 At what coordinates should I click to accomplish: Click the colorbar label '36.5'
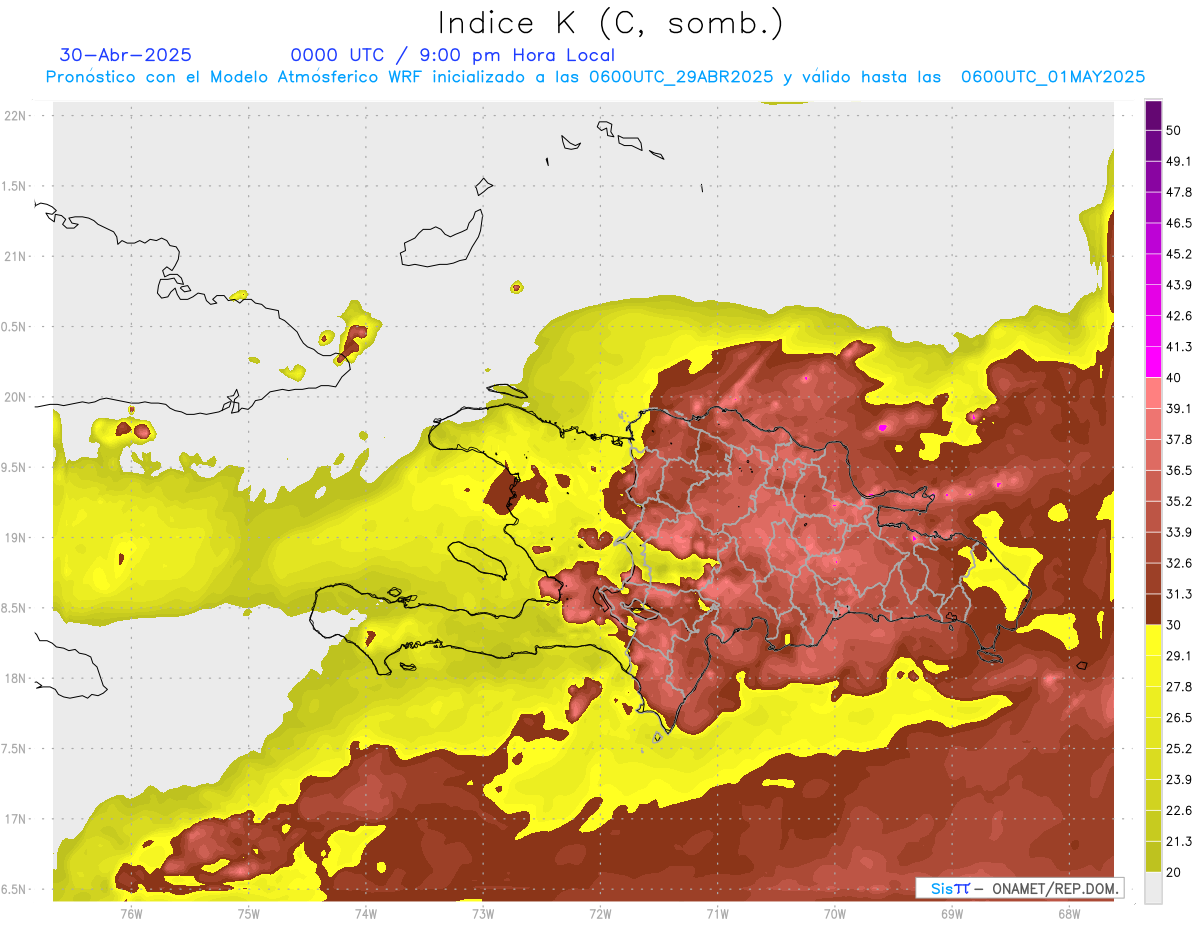click(x=1179, y=470)
